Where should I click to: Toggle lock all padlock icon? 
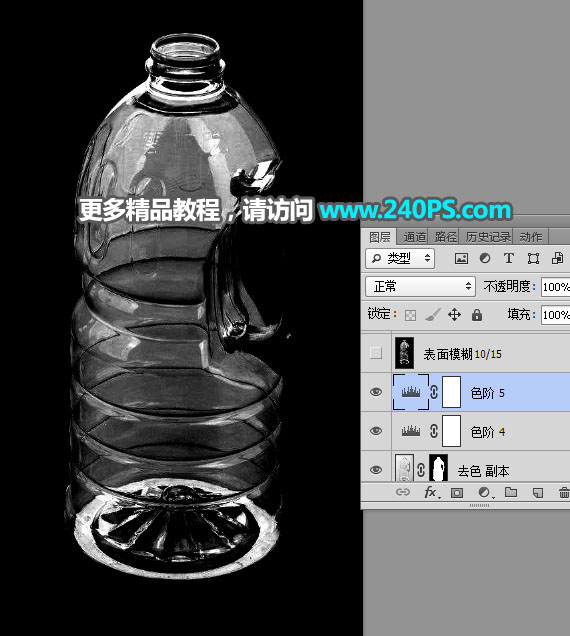477,315
